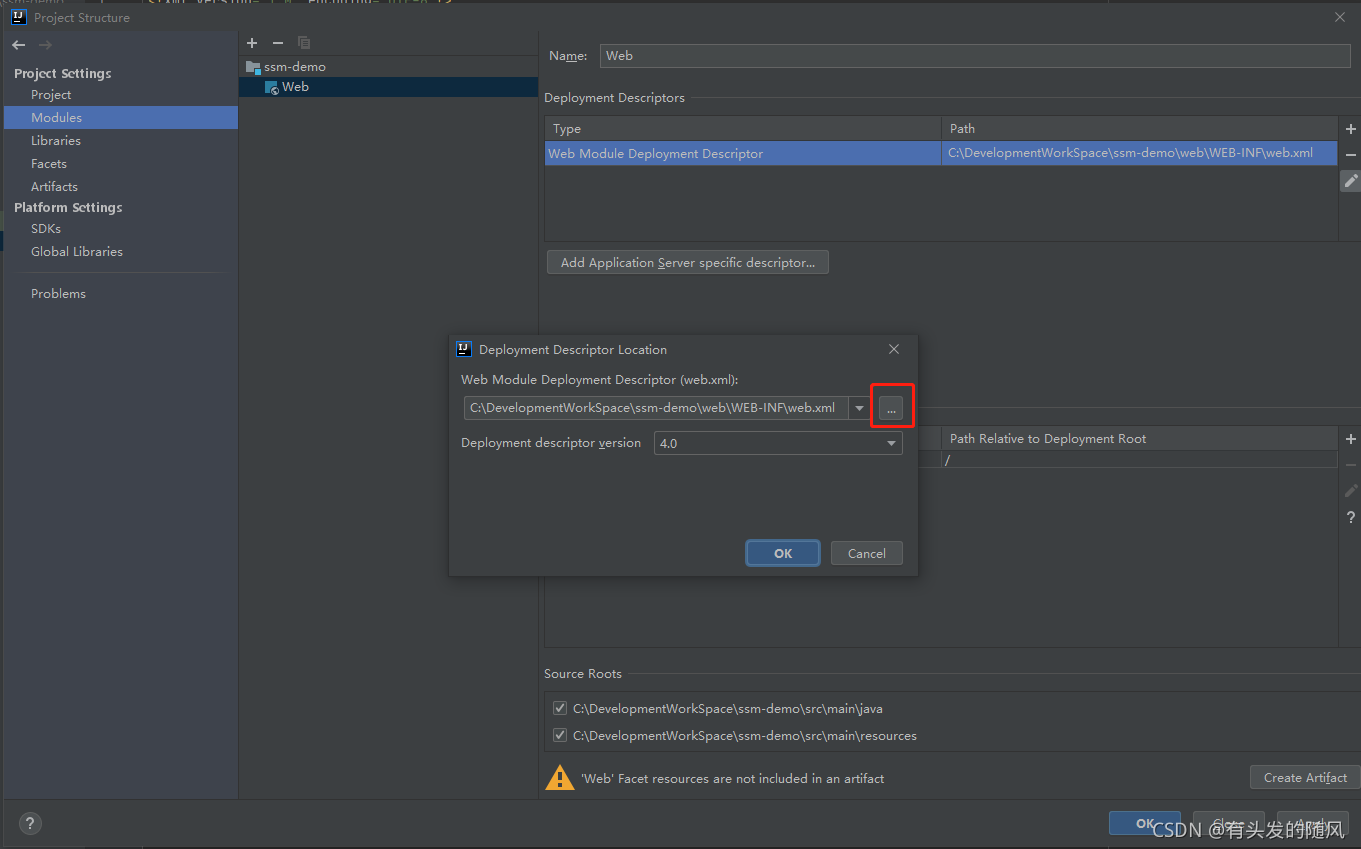Select ssm-demo module in tree
The image size is (1361, 849).
click(295, 67)
